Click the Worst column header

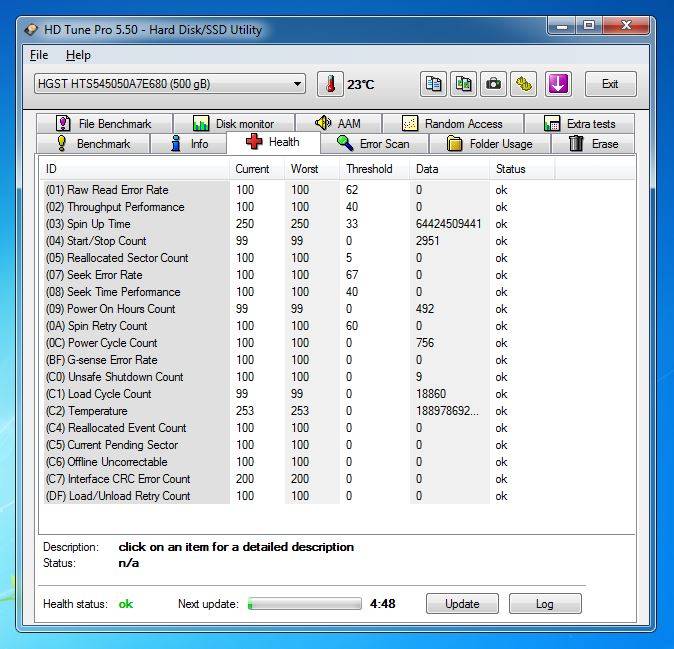pos(312,169)
